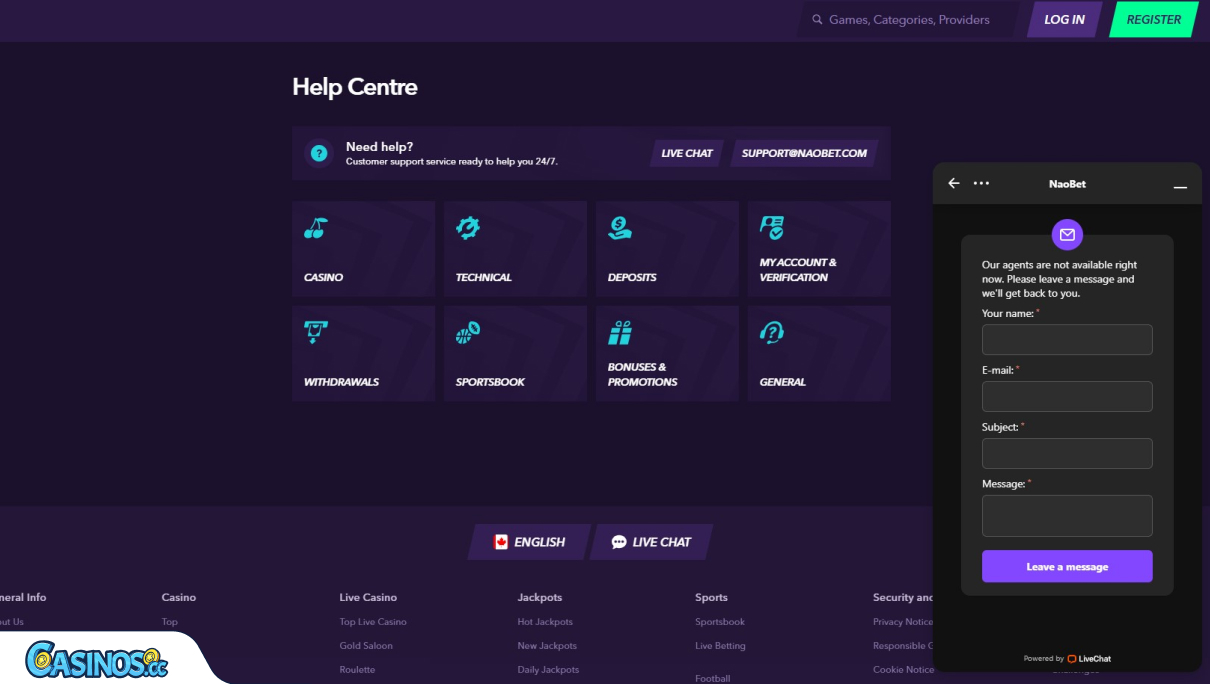Open the New Jackpots footer link

(x=547, y=646)
